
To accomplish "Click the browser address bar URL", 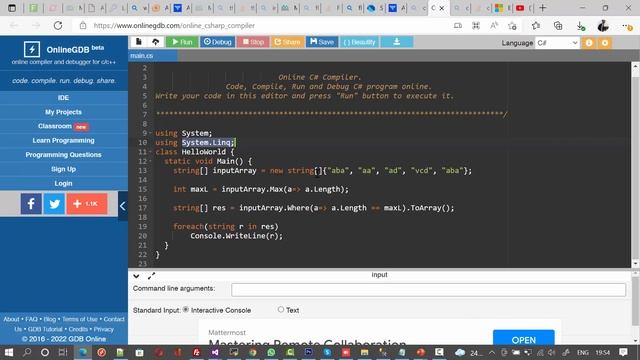I will pos(174,26).
